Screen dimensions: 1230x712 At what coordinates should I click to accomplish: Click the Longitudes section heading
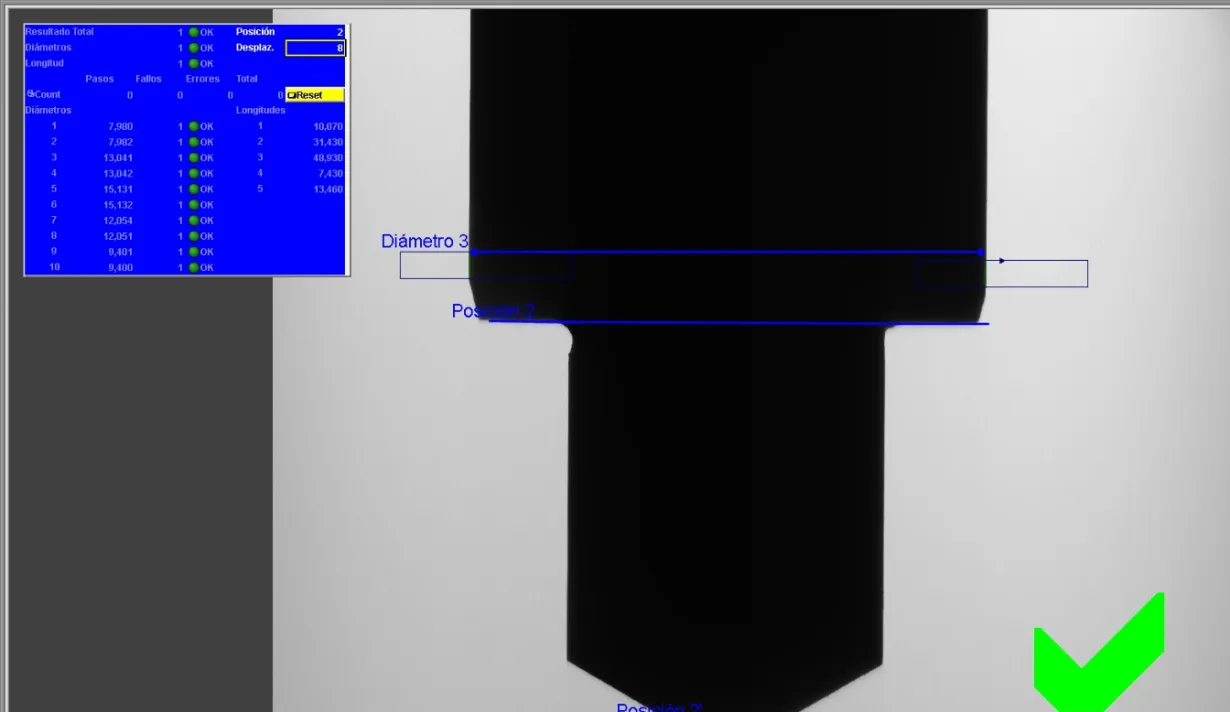260,110
